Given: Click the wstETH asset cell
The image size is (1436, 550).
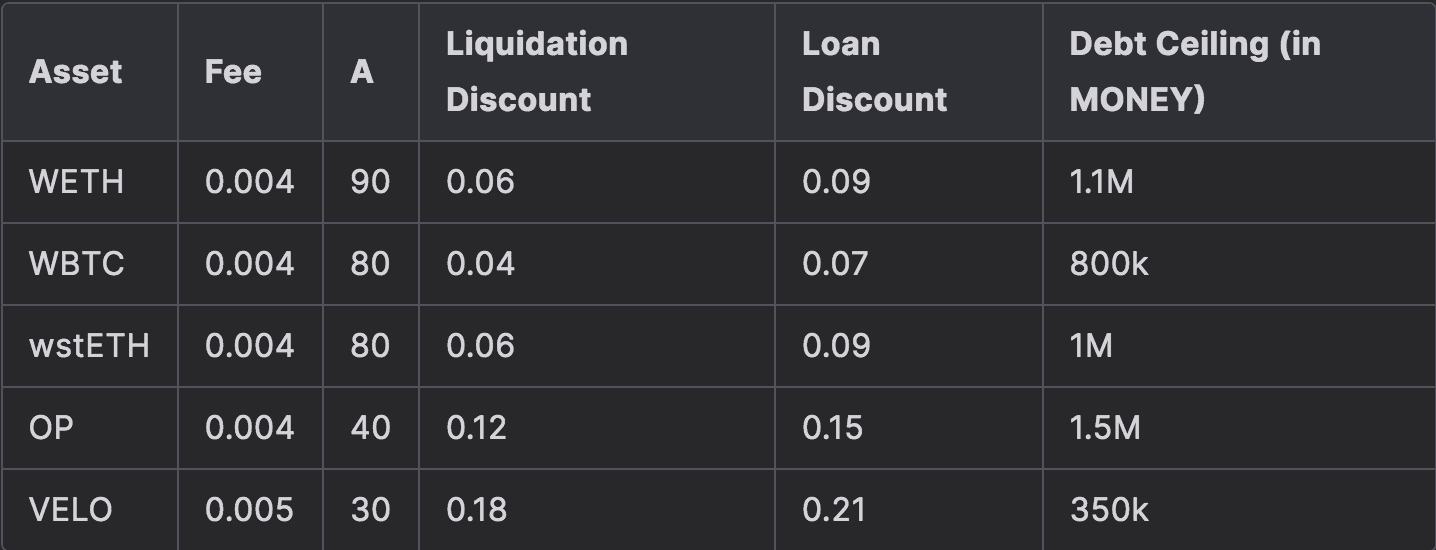Looking at the screenshot, I should coord(89,346).
